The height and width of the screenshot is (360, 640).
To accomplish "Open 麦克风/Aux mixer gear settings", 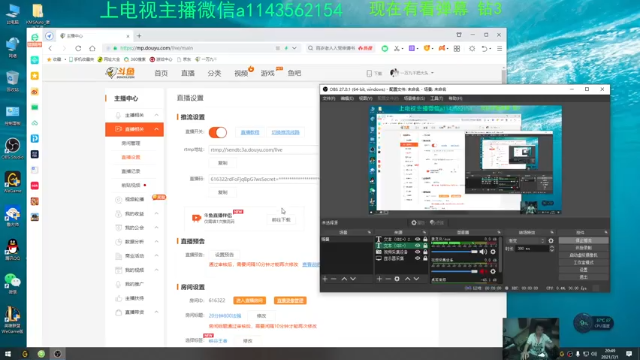I will [x=493, y=252].
